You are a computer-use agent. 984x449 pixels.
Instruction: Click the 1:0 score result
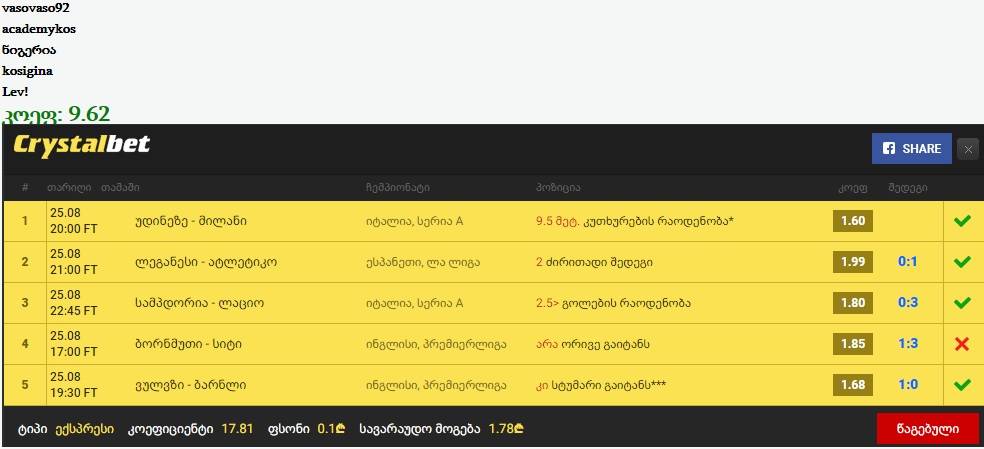[x=907, y=384]
